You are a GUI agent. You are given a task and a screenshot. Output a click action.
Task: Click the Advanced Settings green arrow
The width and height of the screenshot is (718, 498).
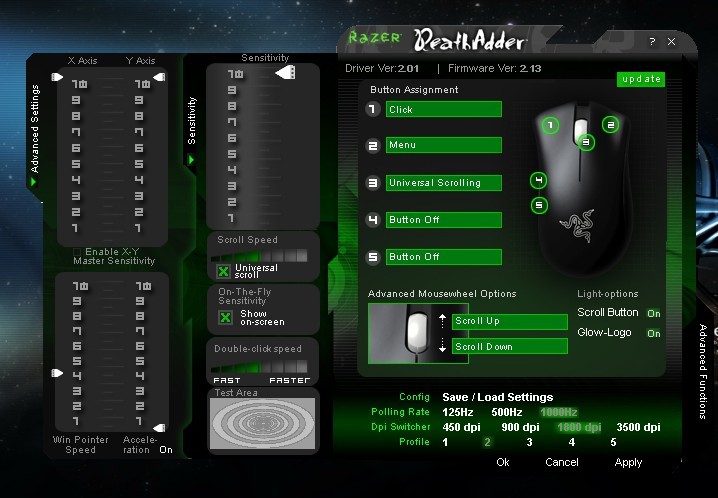33,182
